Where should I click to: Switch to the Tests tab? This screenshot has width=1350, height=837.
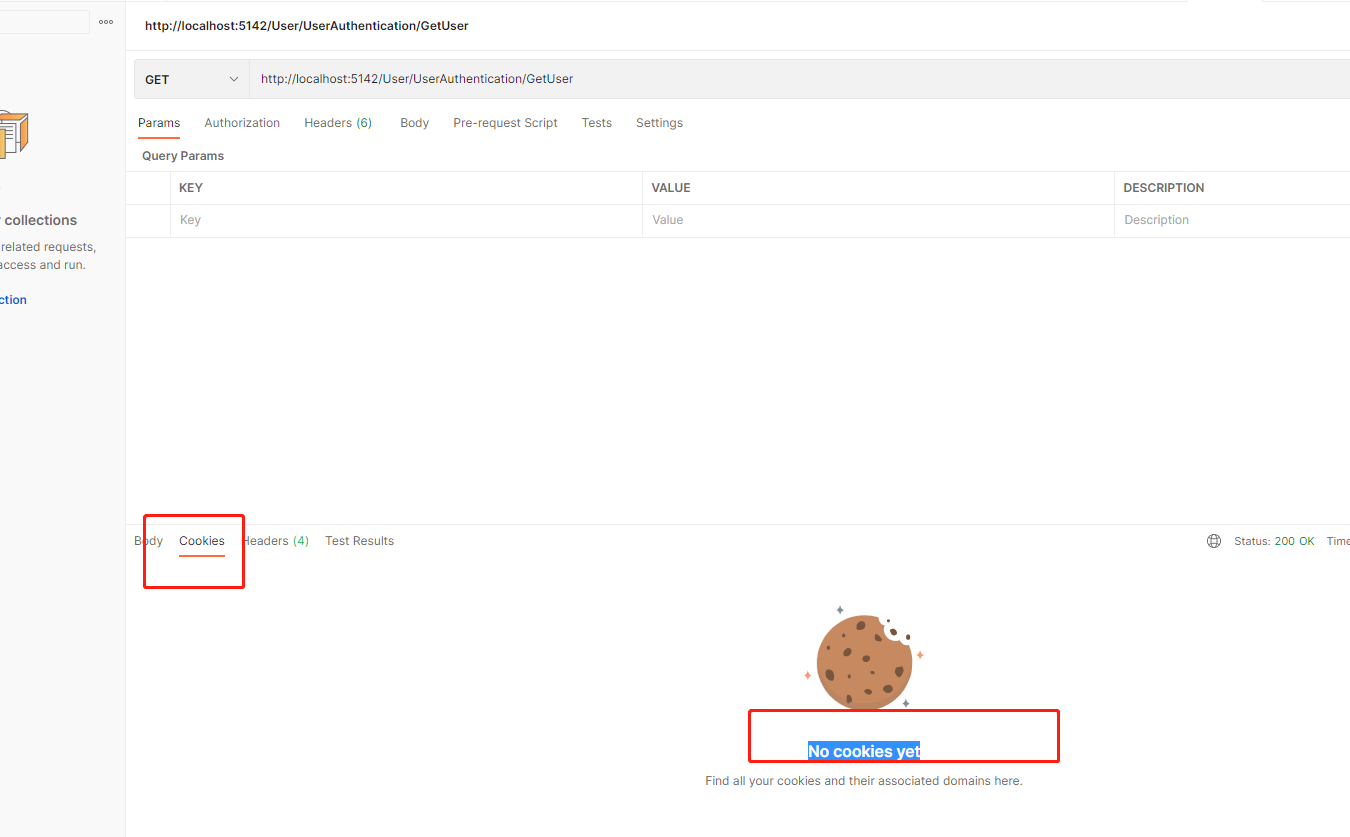tap(596, 122)
